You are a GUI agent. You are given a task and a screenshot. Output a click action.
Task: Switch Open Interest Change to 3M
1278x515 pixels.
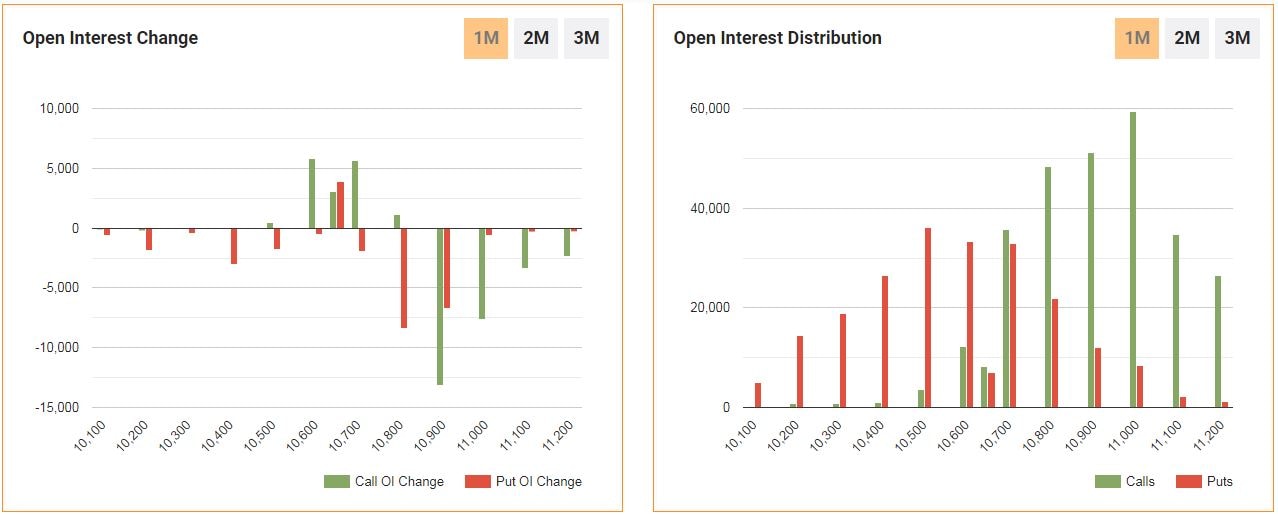586,39
